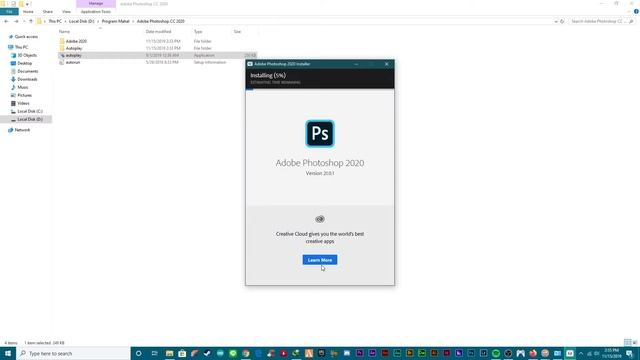Open File Explorer from the taskbar
Viewport: 640px width, 360px height.
pyautogui.click(x=169, y=353)
